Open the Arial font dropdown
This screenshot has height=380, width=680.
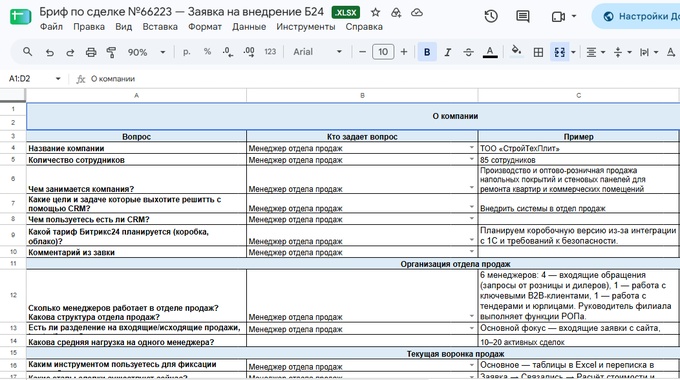(x=317, y=52)
